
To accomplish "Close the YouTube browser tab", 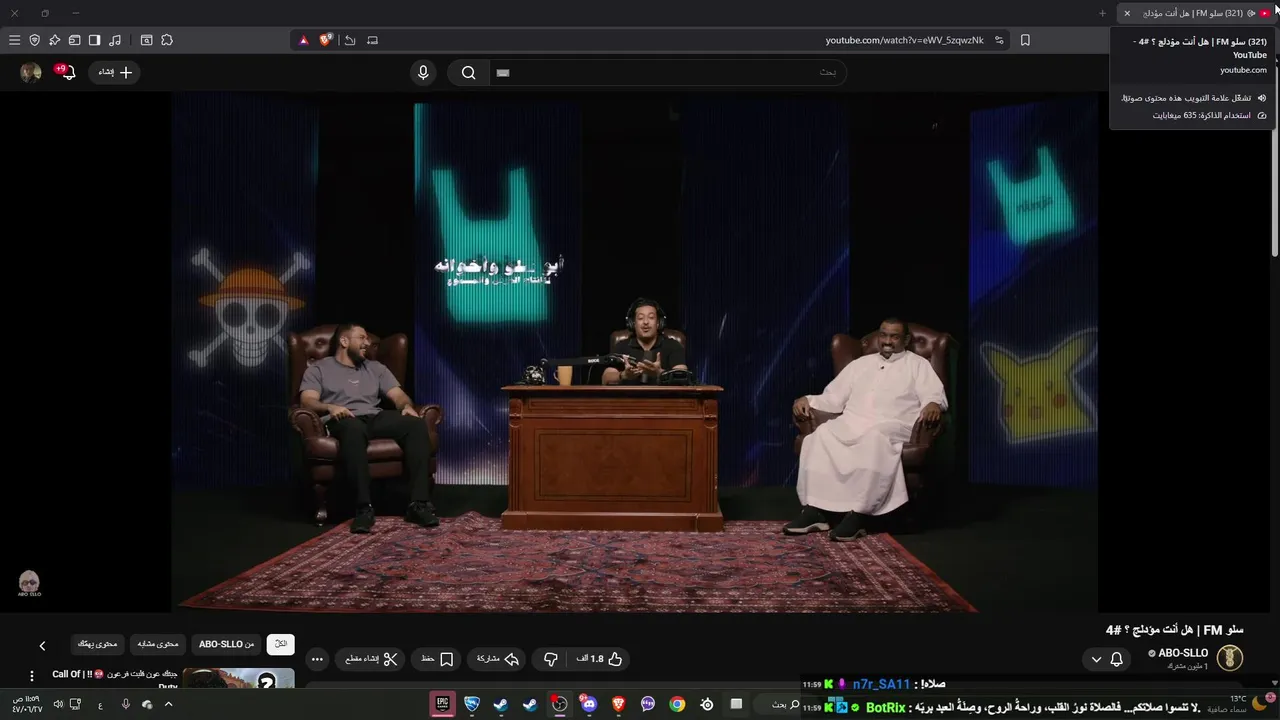I will point(1127,13).
